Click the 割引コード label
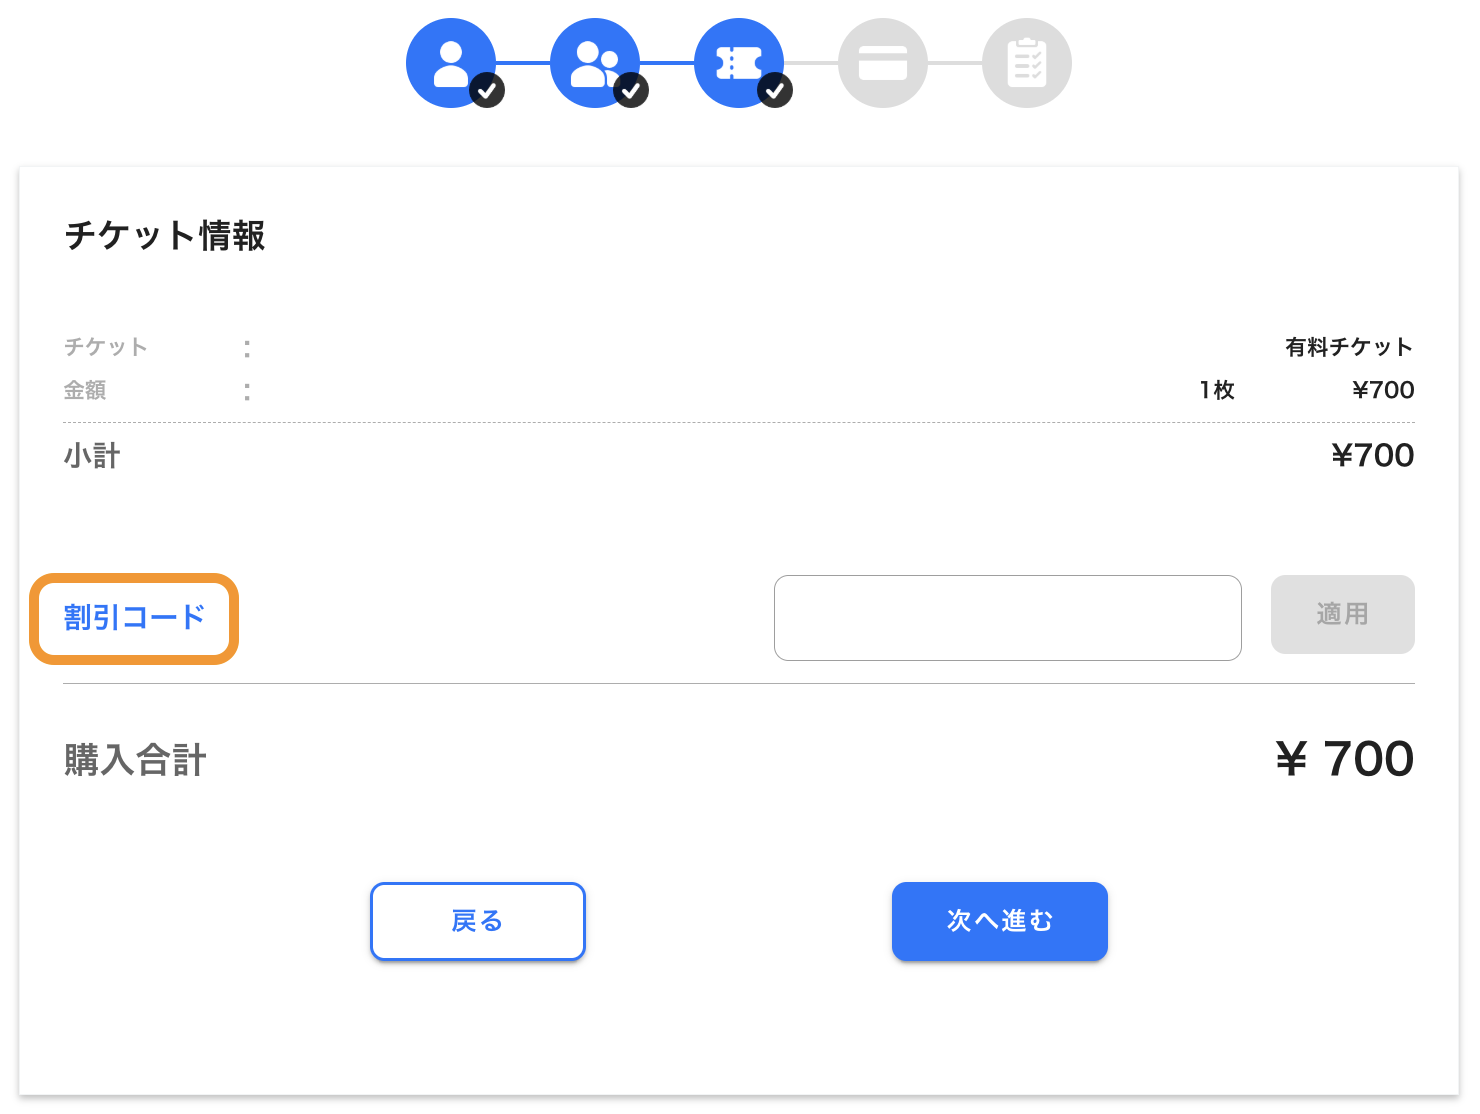The image size is (1480, 1114). (x=135, y=618)
